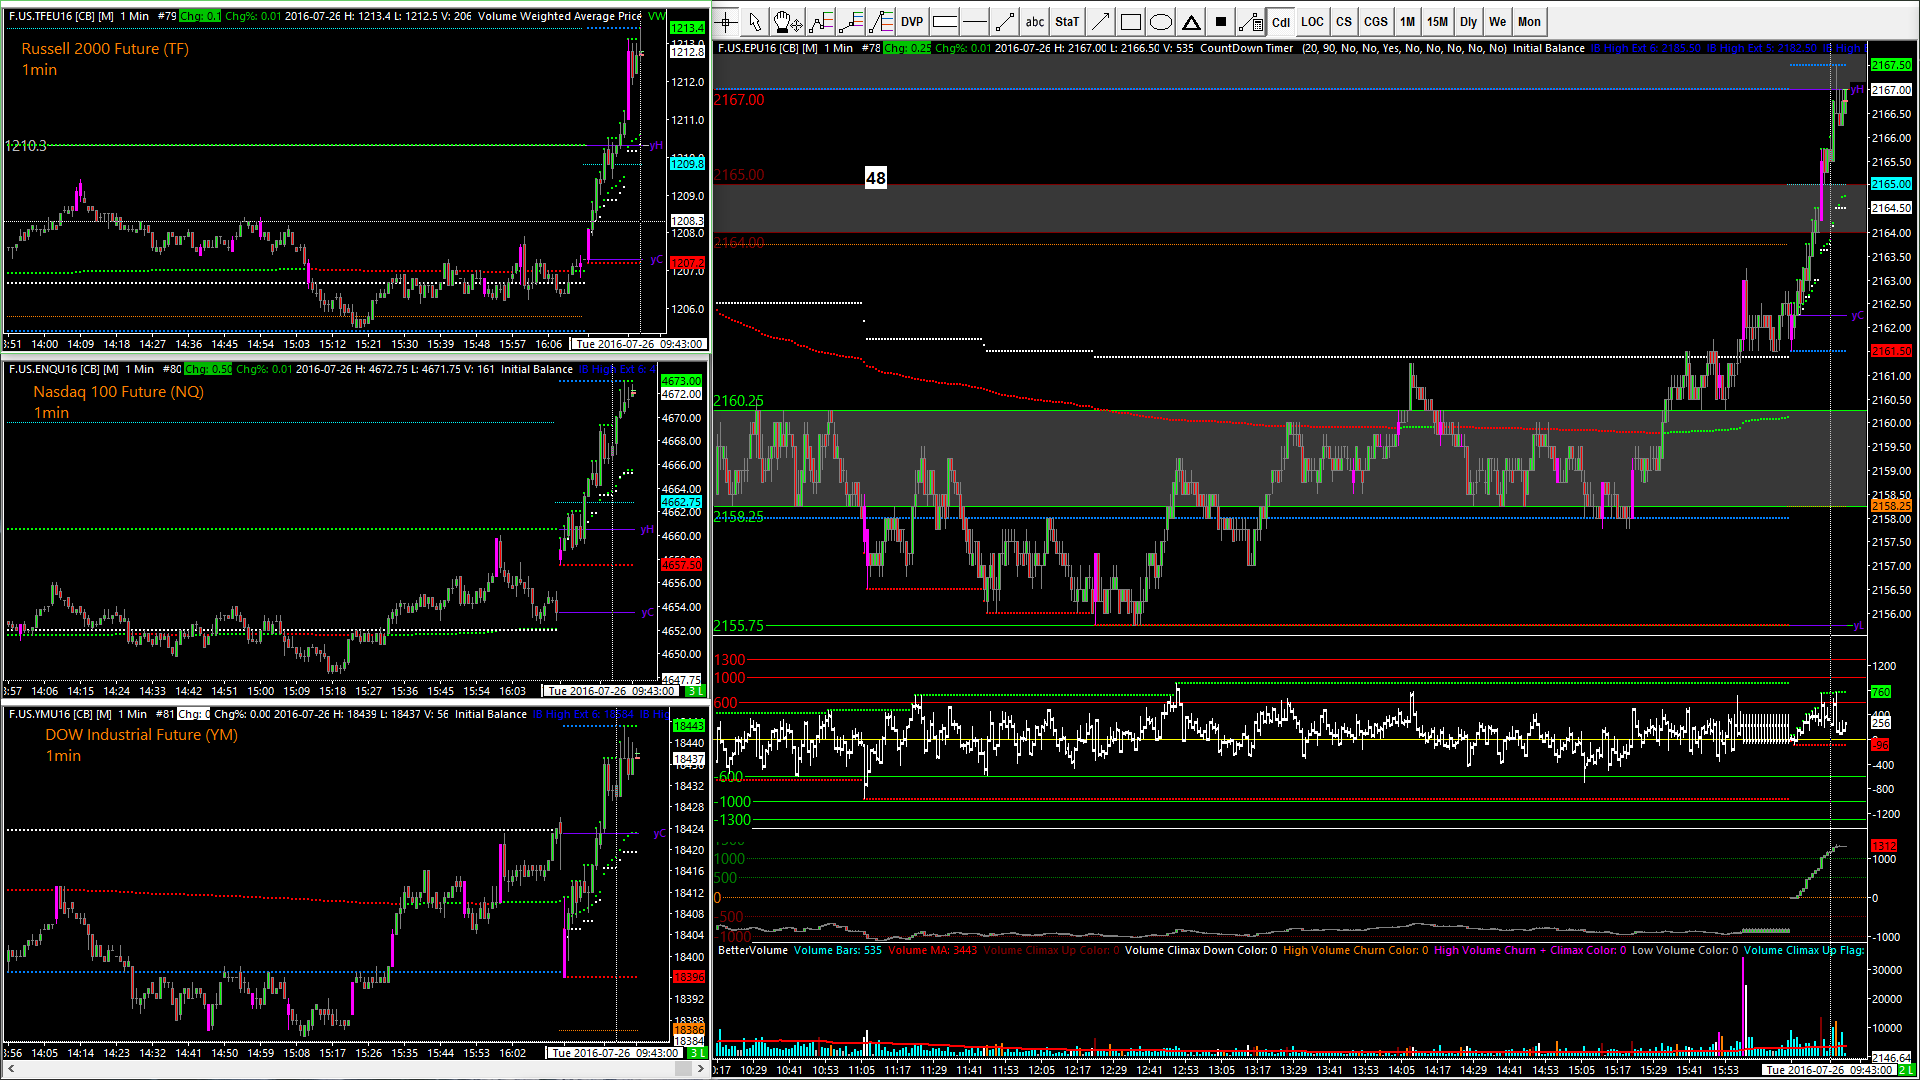Pick the abc text annotation tool
Screen dimensions: 1920x1080
click(x=1035, y=22)
